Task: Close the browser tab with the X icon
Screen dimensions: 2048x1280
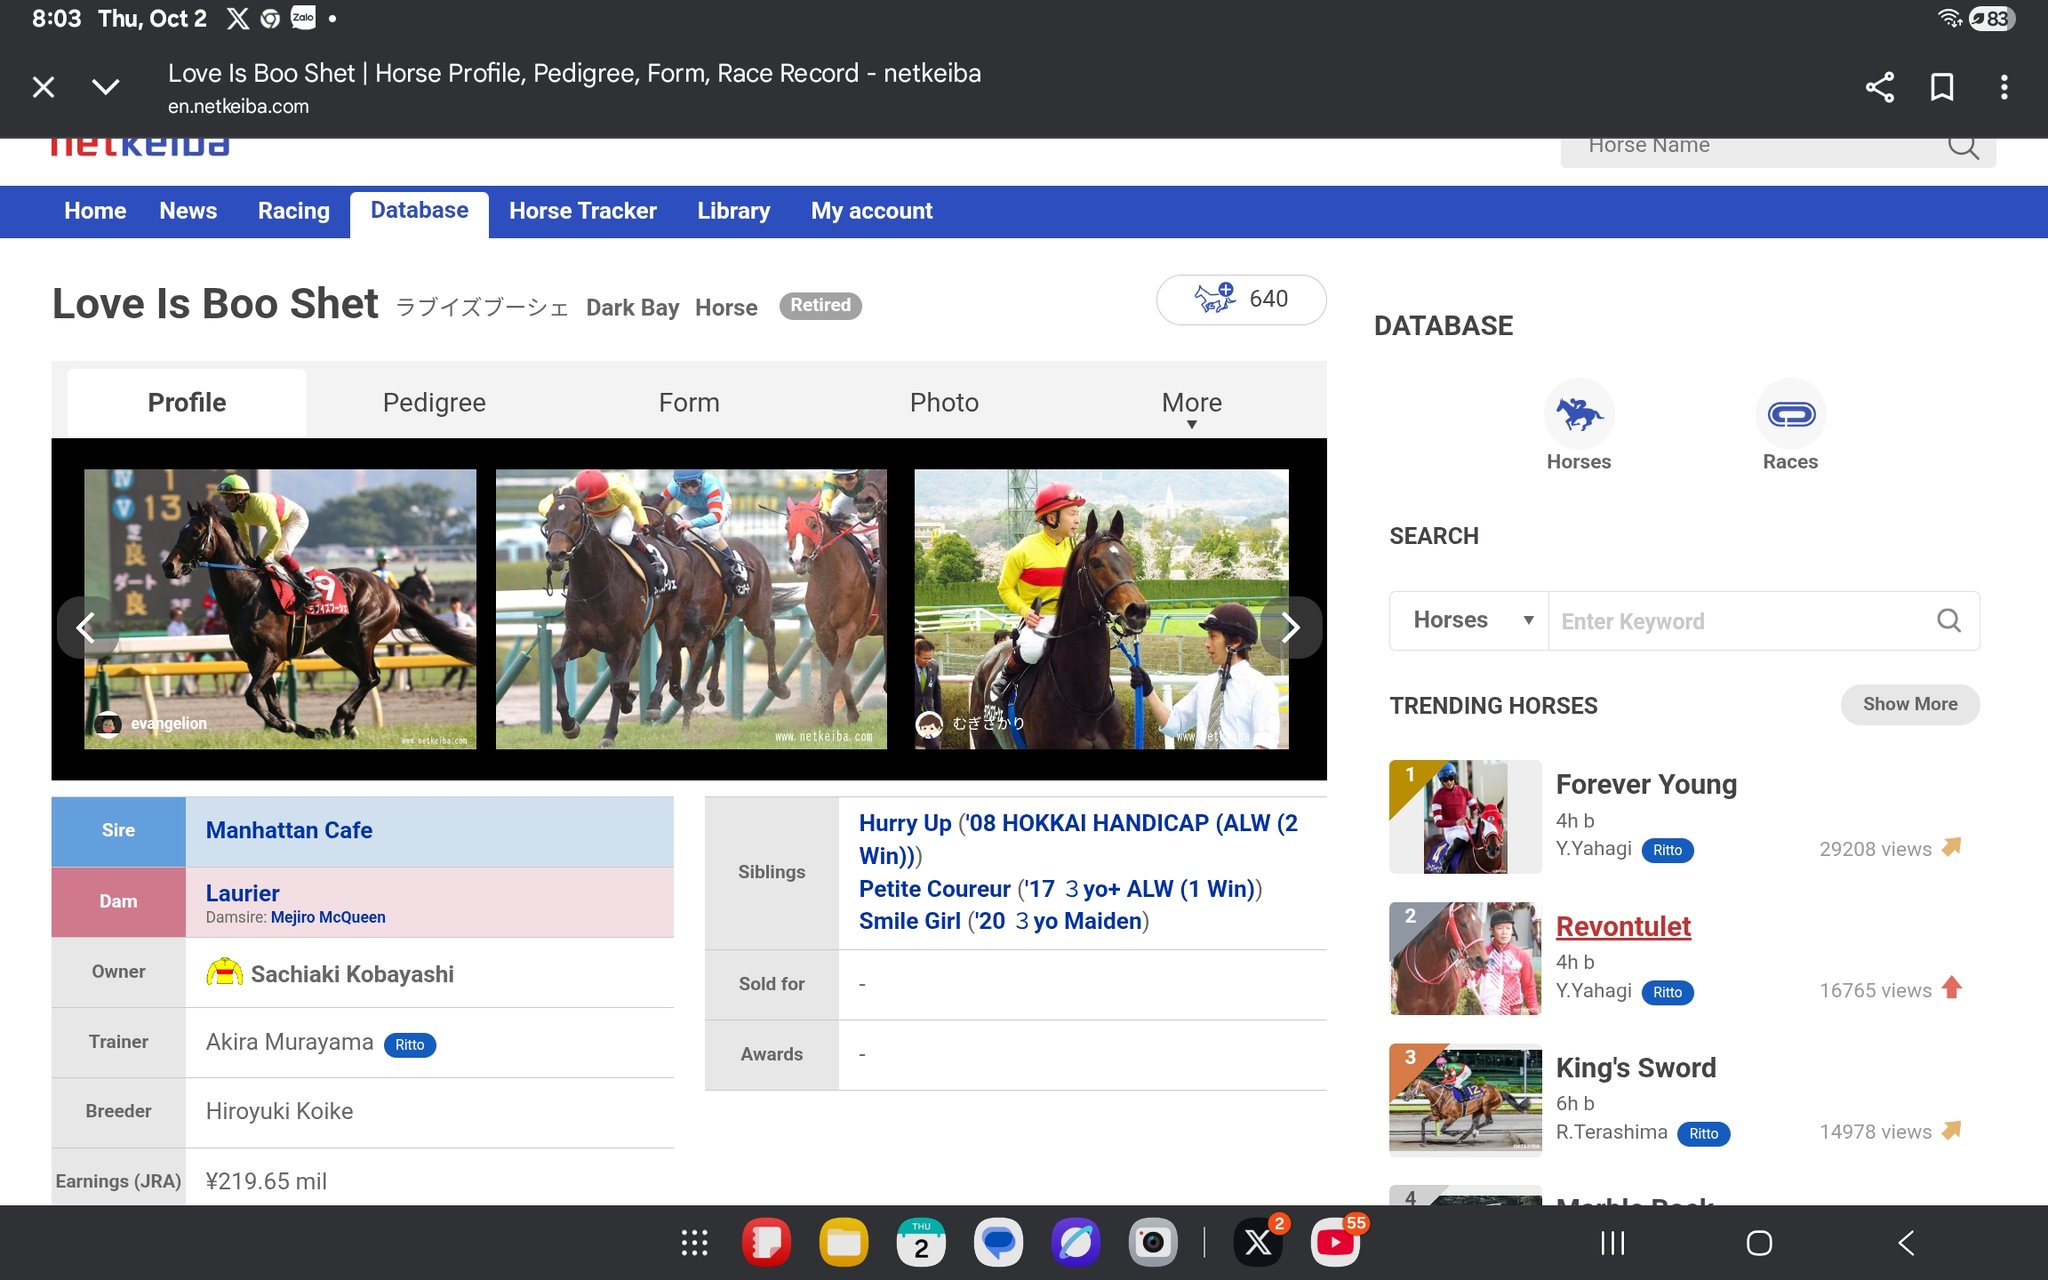Action: point(43,87)
